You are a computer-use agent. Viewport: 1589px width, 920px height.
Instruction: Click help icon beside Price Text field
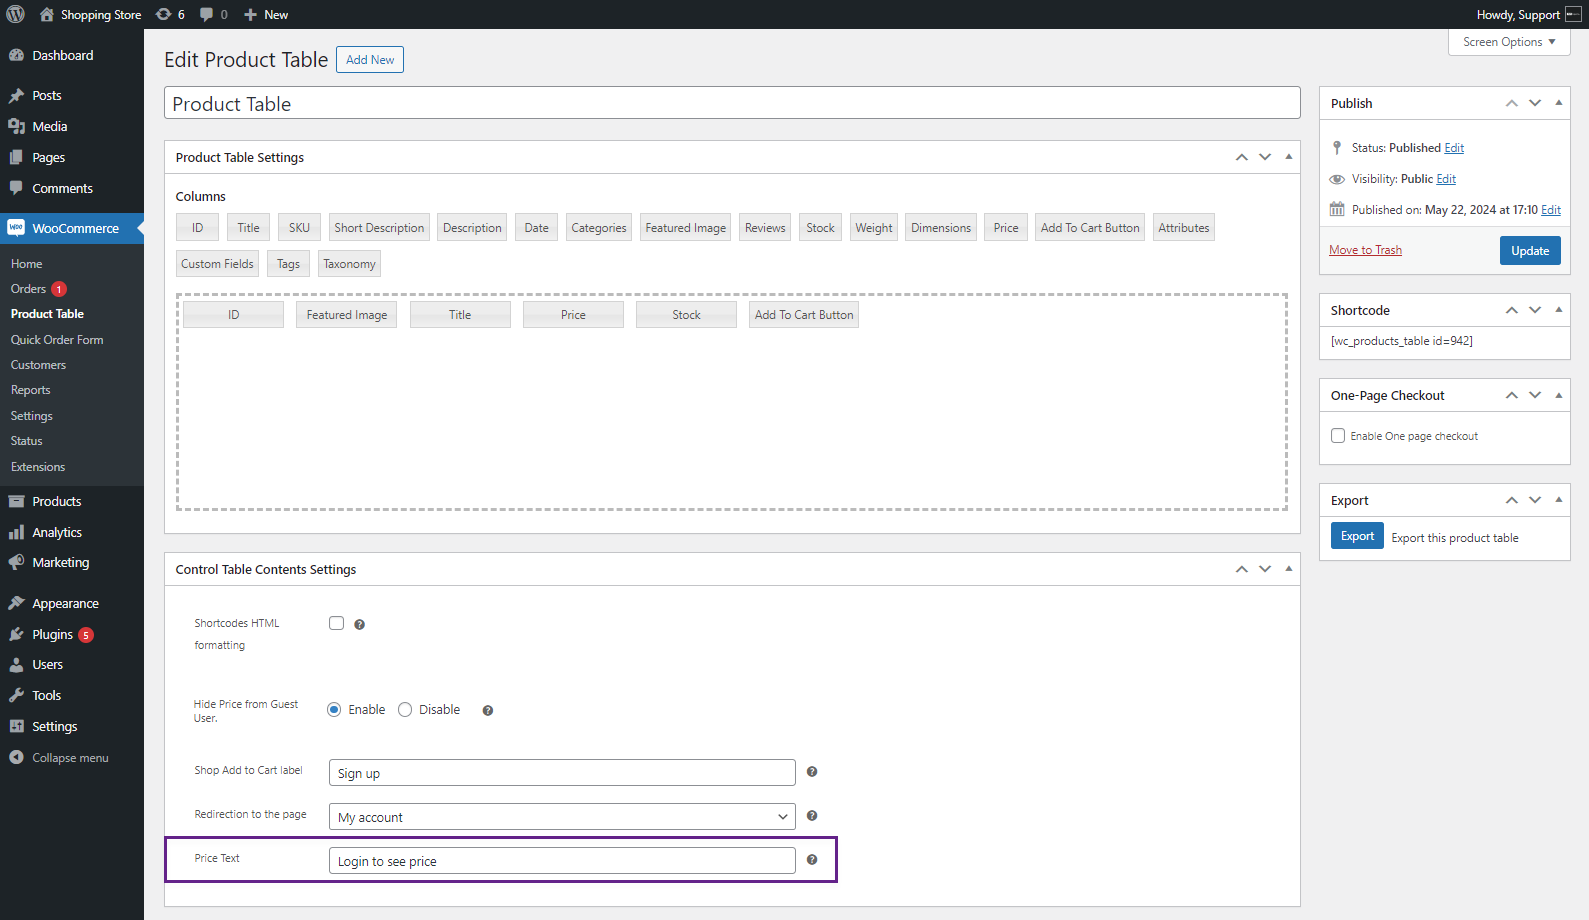coord(812,859)
